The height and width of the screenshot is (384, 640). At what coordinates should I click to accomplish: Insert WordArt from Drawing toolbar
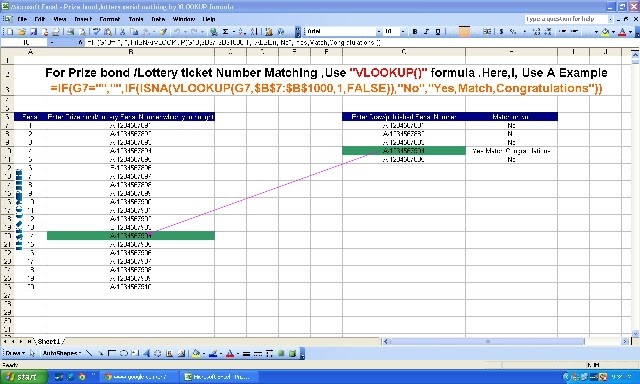coord(147,353)
